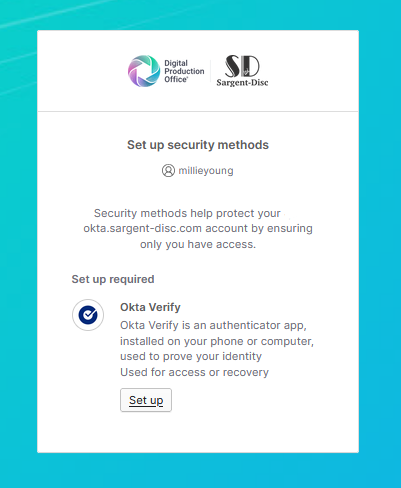
Task: Click the 'Sargent-Disc' wordmark under the monogram
Action: [x=242, y=82]
